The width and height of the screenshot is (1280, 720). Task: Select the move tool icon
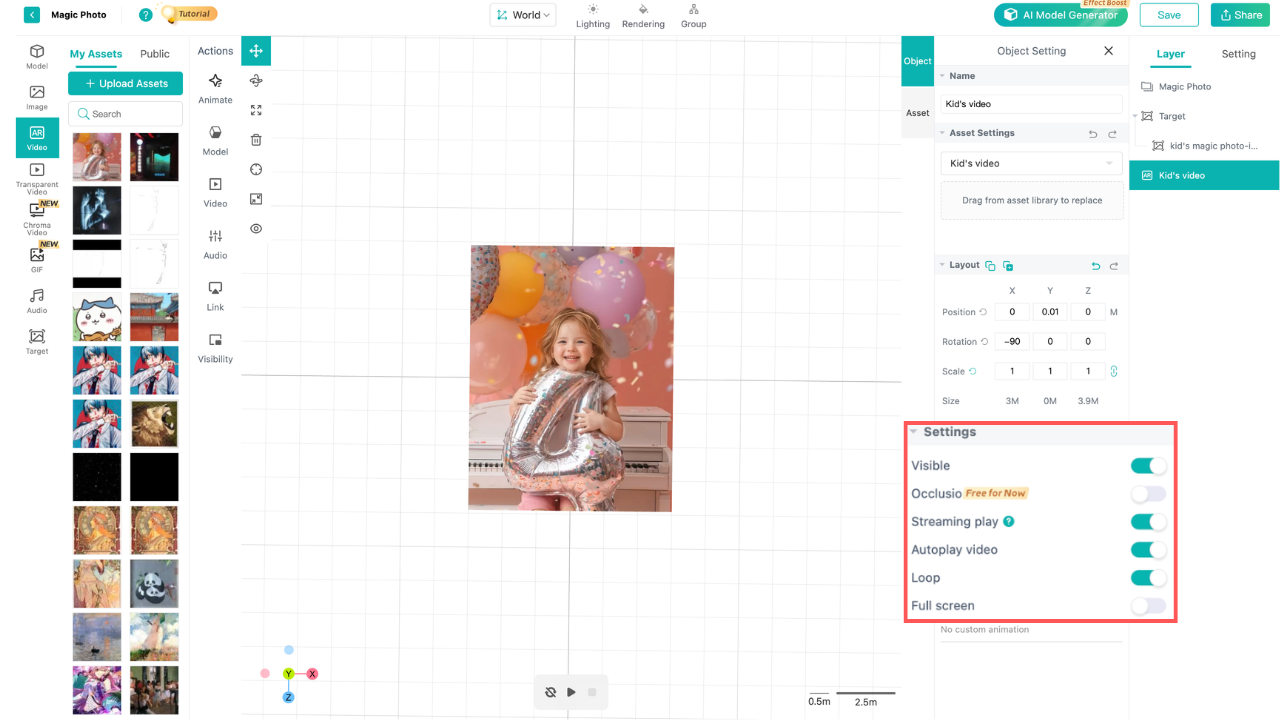click(x=256, y=51)
